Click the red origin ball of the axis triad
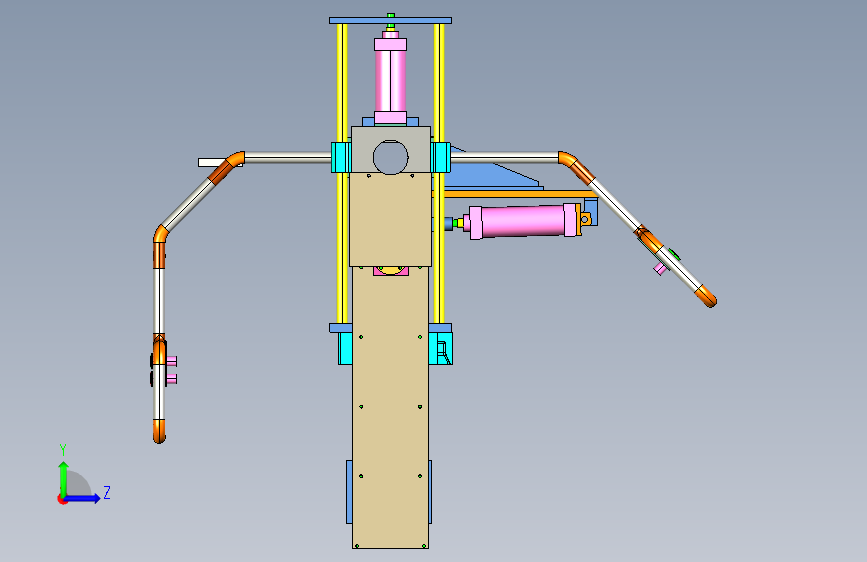This screenshot has width=867, height=562. 61,499
